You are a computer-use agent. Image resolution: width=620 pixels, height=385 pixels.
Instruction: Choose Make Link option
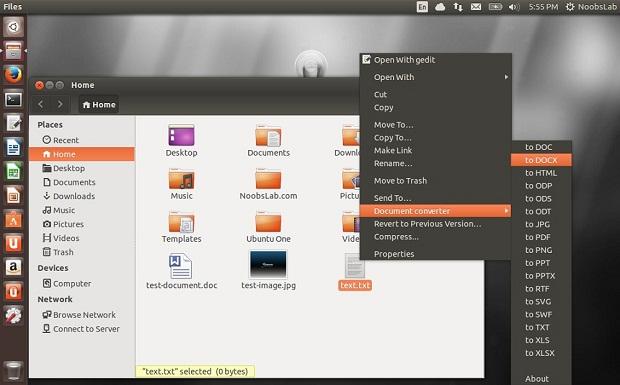click(435, 151)
